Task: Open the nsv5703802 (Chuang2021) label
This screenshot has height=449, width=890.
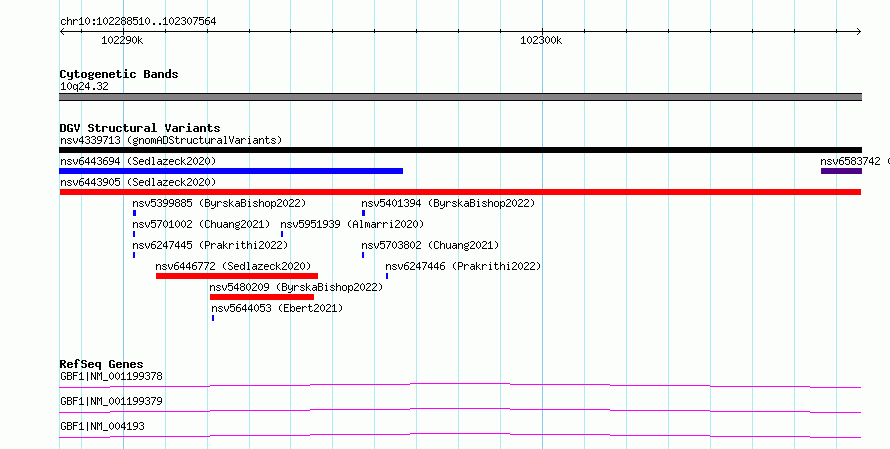Action: (430, 245)
